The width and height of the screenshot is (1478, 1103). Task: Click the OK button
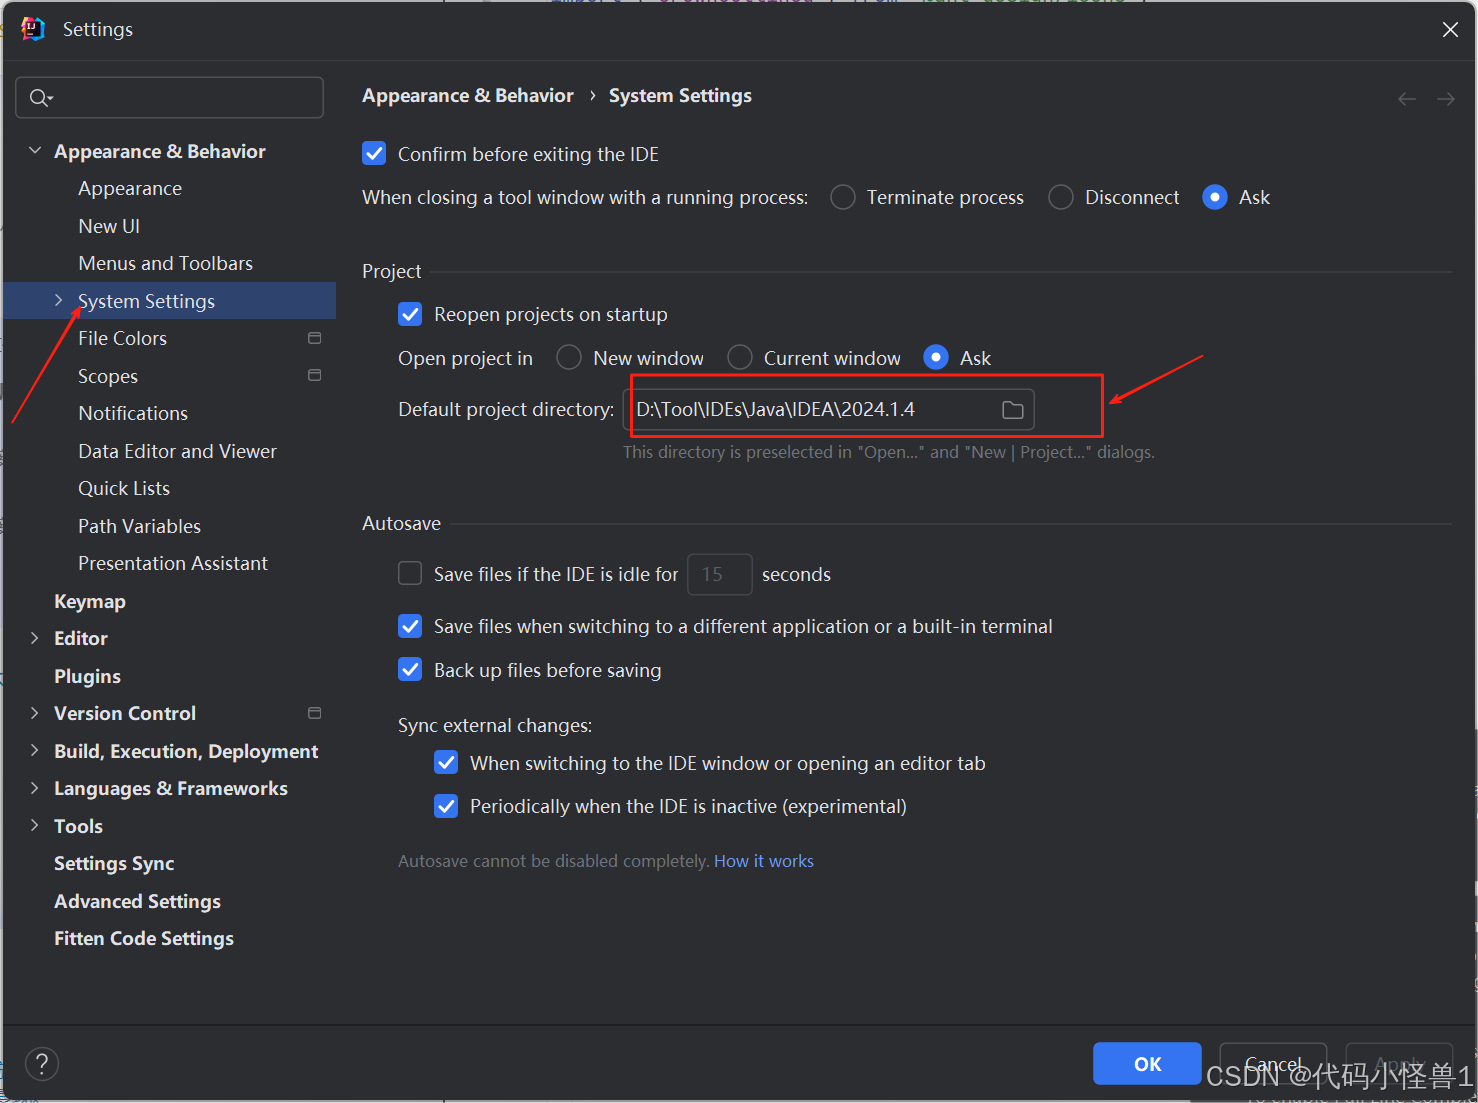(x=1147, y=1064)
